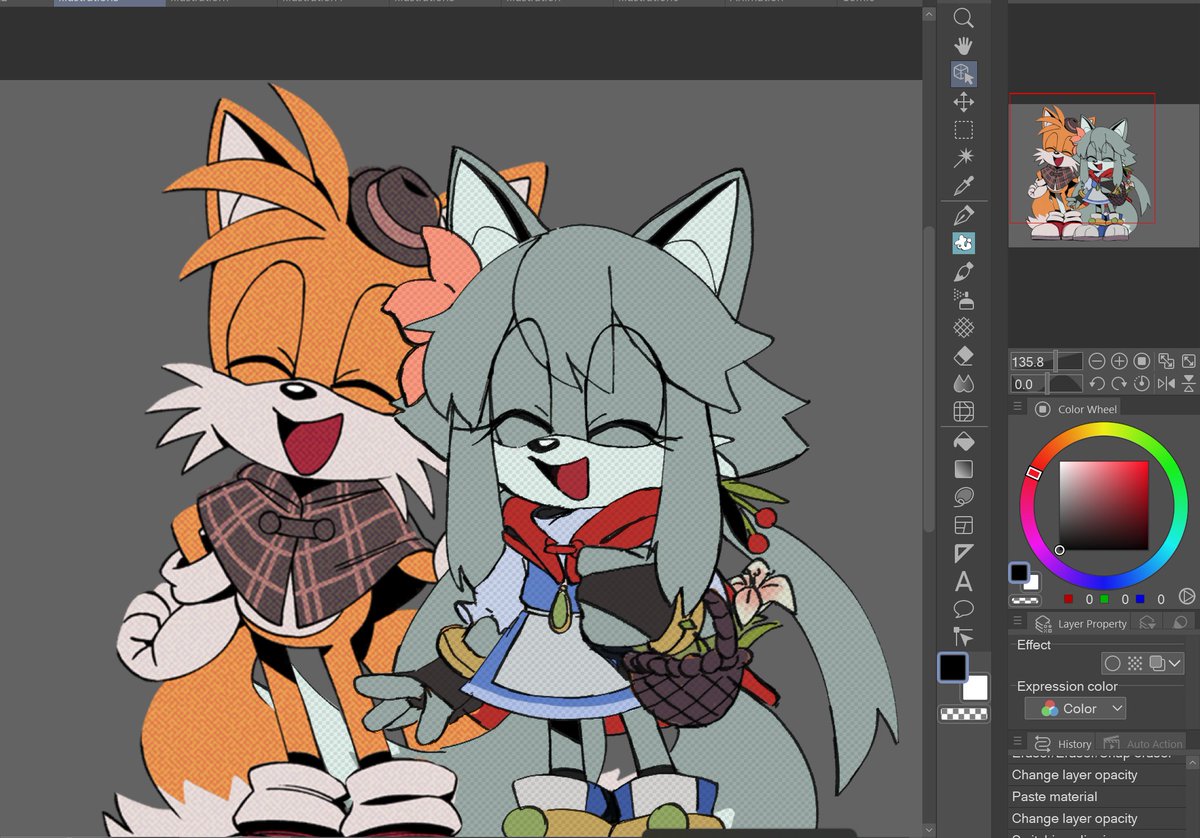Image resolution: width=1200 pixels, height=838 pixels.
Task: Select the Zoom tool
Action: [x=963, y=17]
